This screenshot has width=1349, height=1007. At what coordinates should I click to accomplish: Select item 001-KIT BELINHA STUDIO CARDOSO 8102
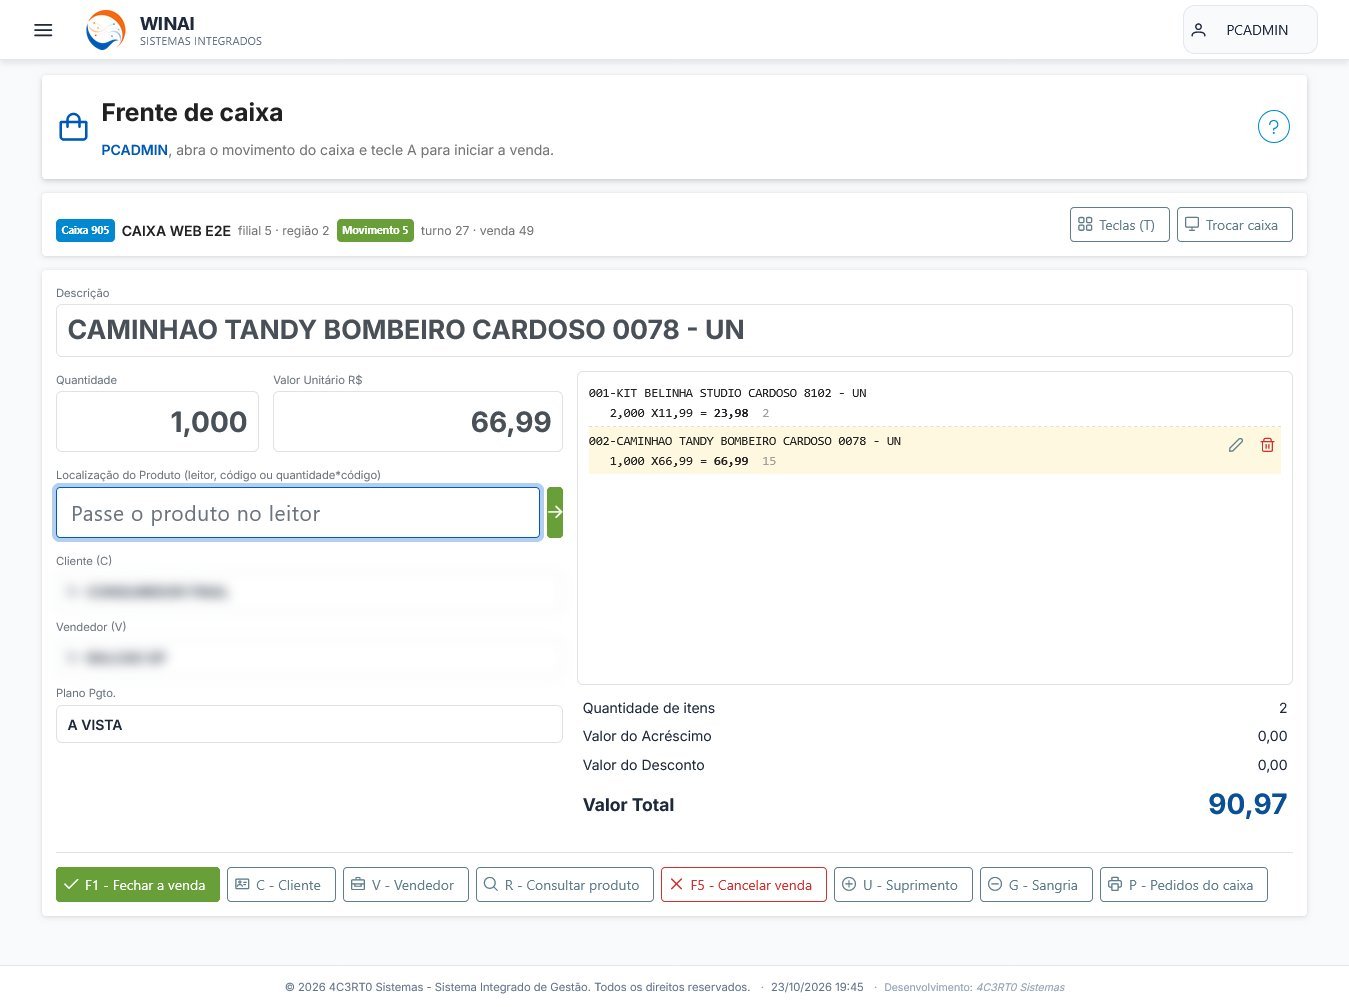(x=934, y=403)
